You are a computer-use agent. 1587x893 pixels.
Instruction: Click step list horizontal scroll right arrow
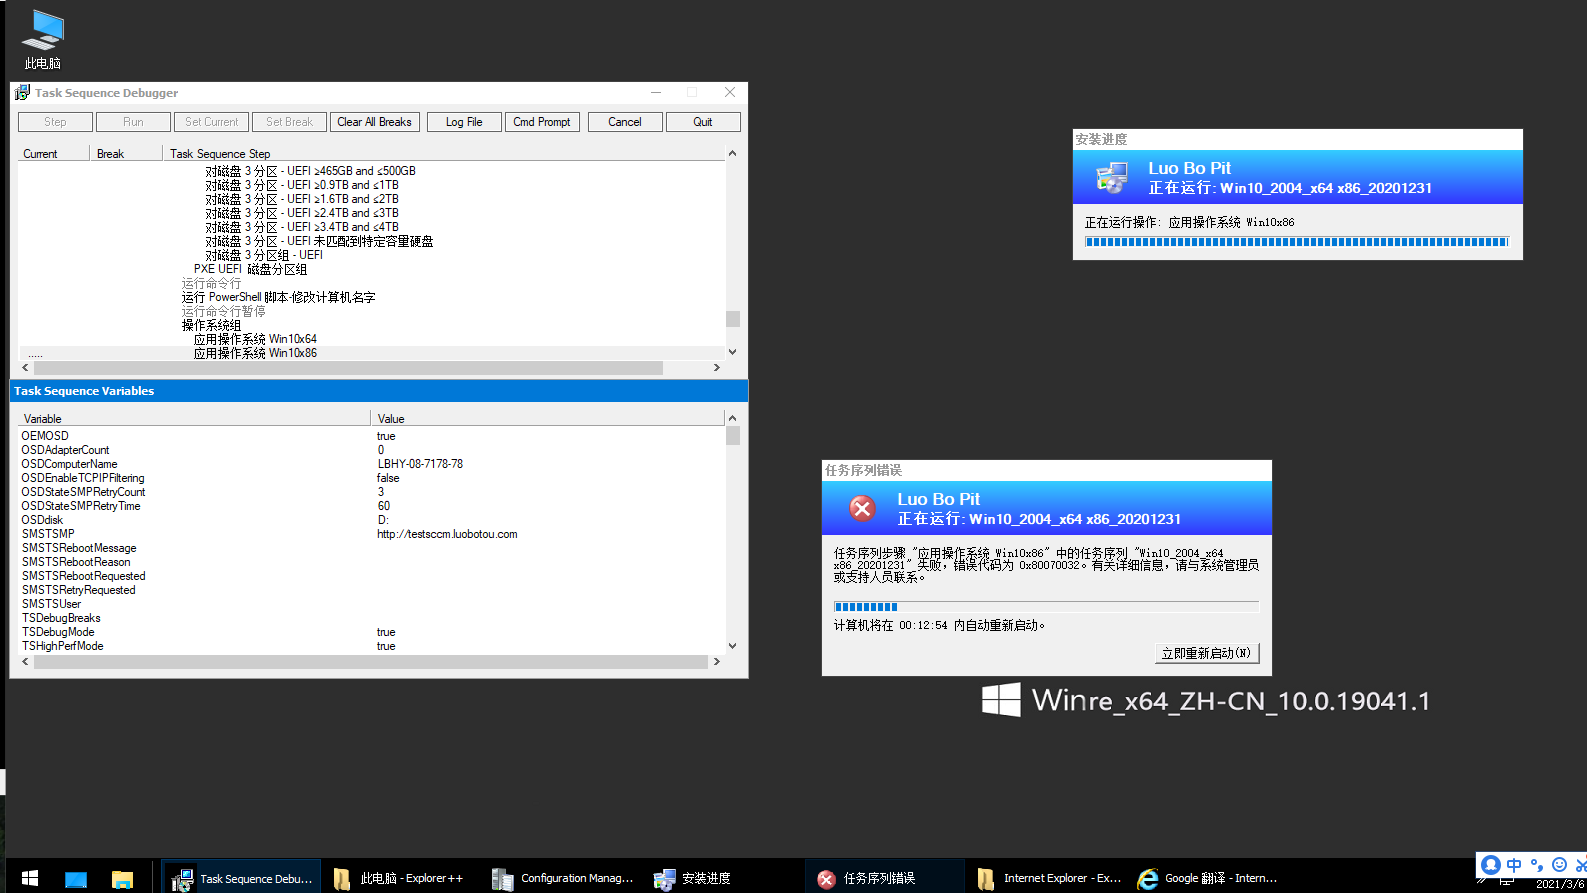tap(717, 368)
